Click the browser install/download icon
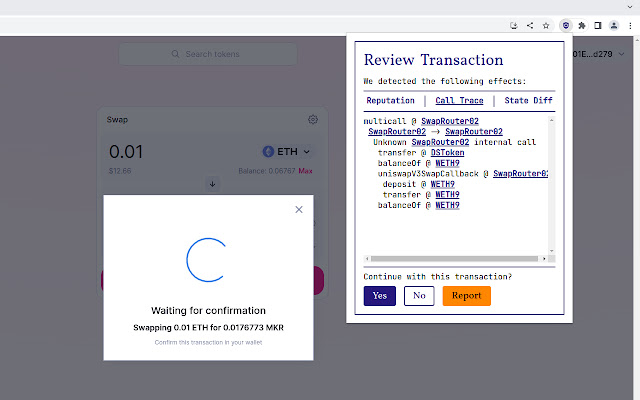640x400 pixels. click(x=513, y=26)
